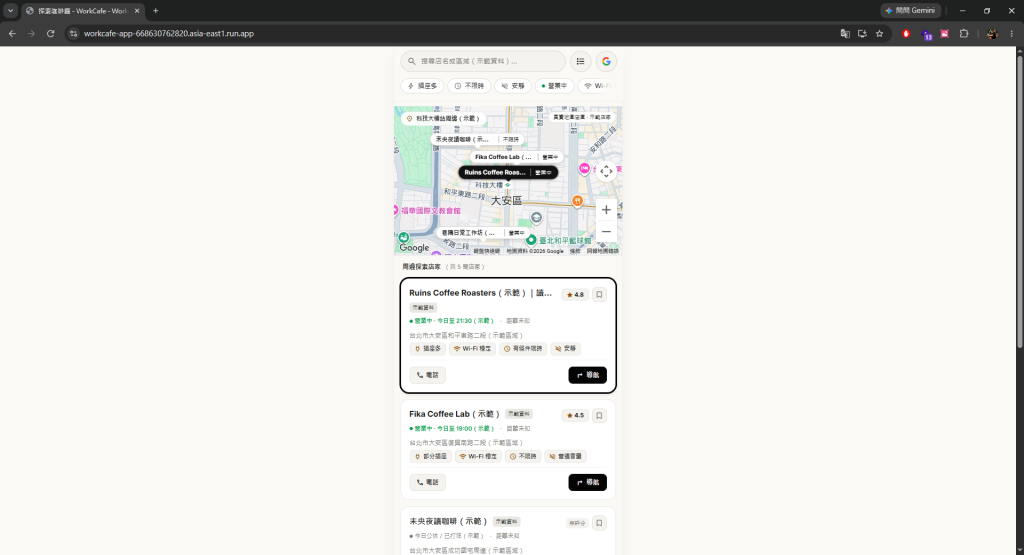Screen dimensions: 1024x555
Task: View site information icon in address bar
Action: click(x=73, y=33)
